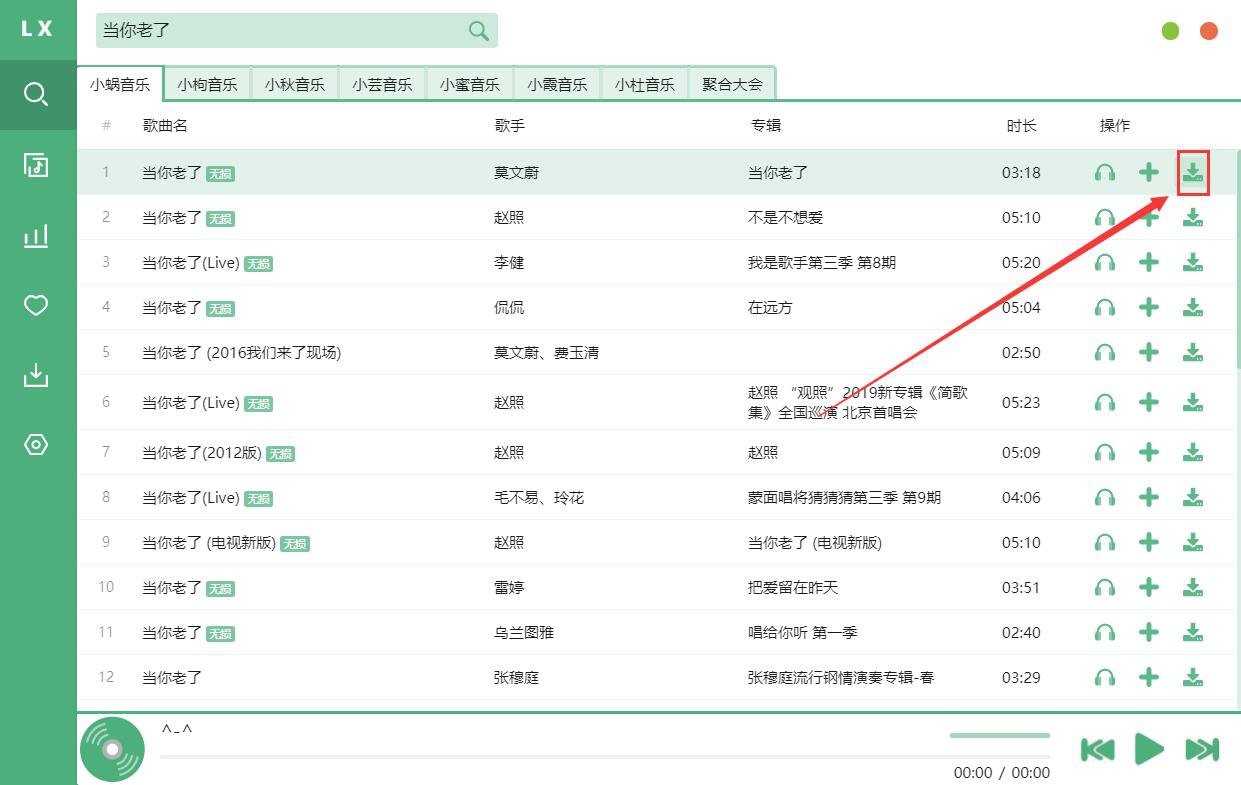
Task: Open the playlist icon in sidebar
Action: pos(36,165)
